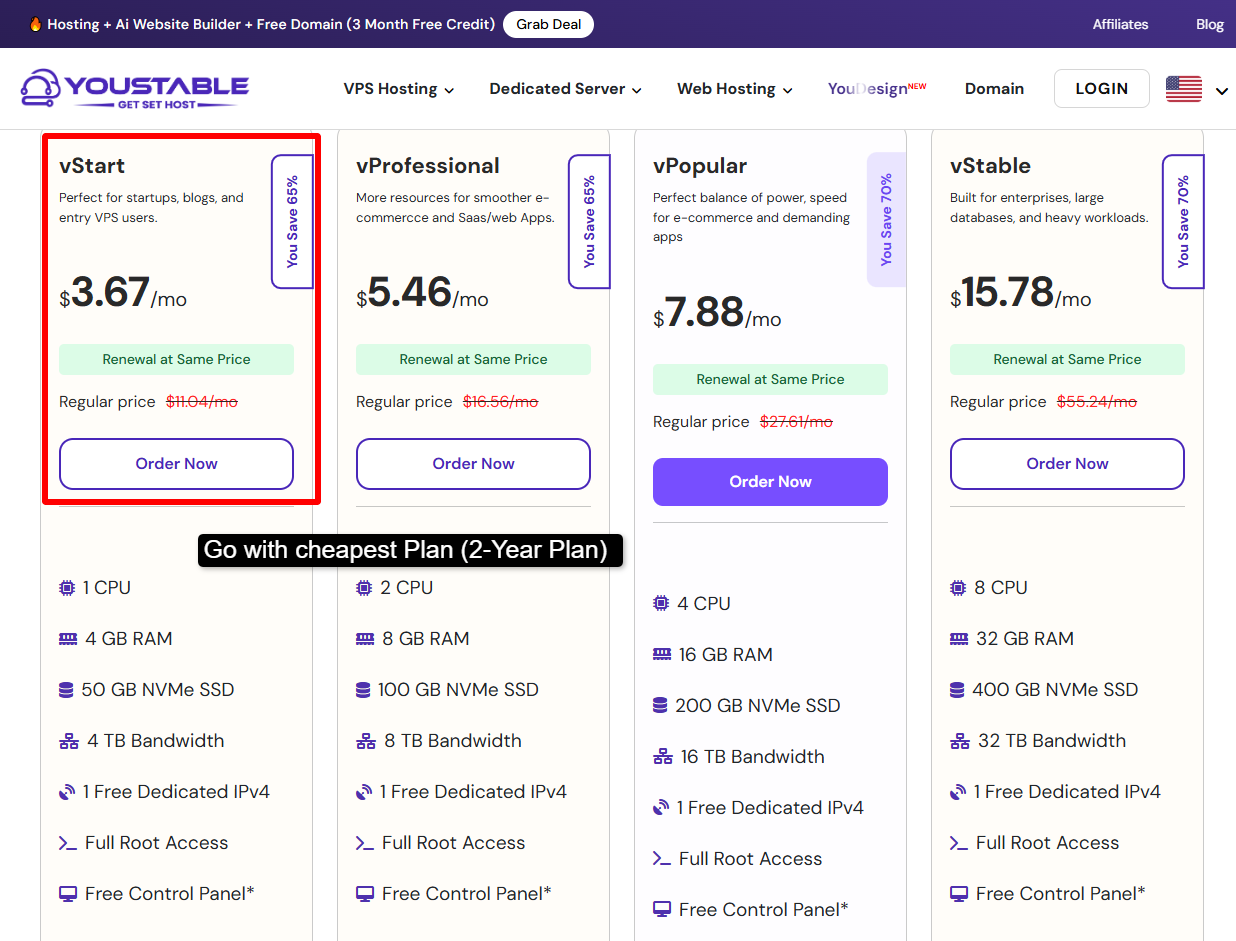Screen dimensions: 1236x941
Task: Expand the VPS Hosting menu
Action: [399, 89]
